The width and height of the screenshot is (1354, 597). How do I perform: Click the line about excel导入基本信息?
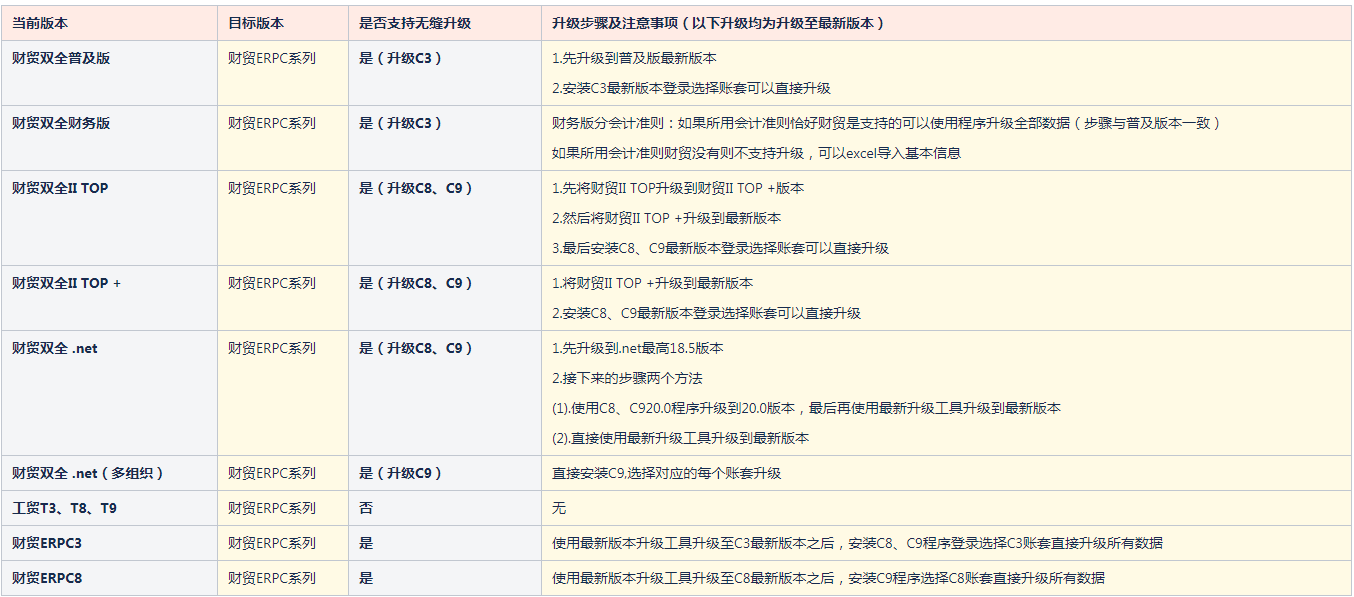point(756,153)
